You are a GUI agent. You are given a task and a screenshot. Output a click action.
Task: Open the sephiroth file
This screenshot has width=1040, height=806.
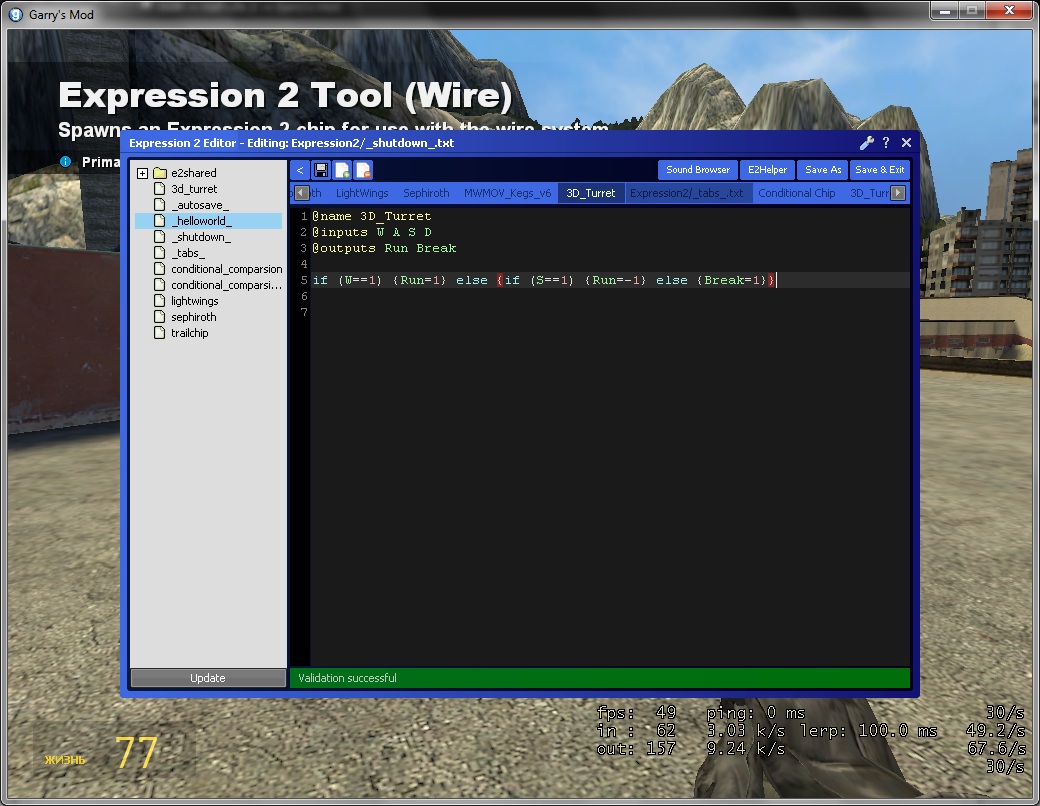pyautogui.click(x=194, y=316)
